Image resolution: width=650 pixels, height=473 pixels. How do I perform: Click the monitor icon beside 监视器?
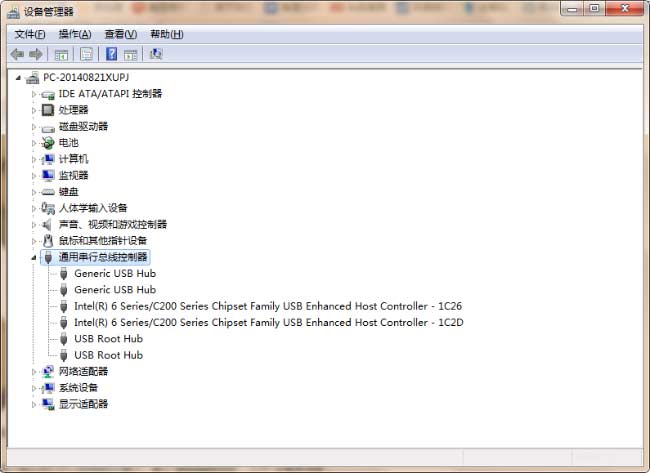(x=48, y=176)
